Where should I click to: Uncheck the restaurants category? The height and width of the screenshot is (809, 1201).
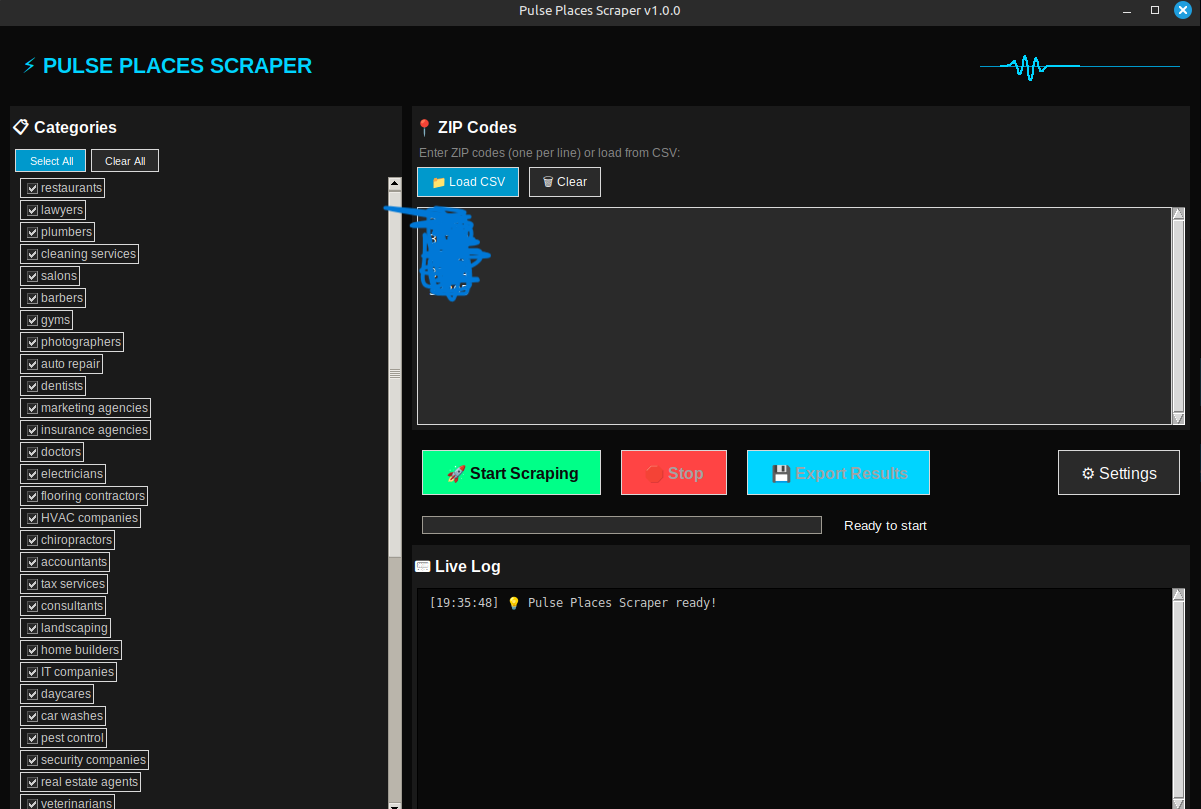coord(32,187)
